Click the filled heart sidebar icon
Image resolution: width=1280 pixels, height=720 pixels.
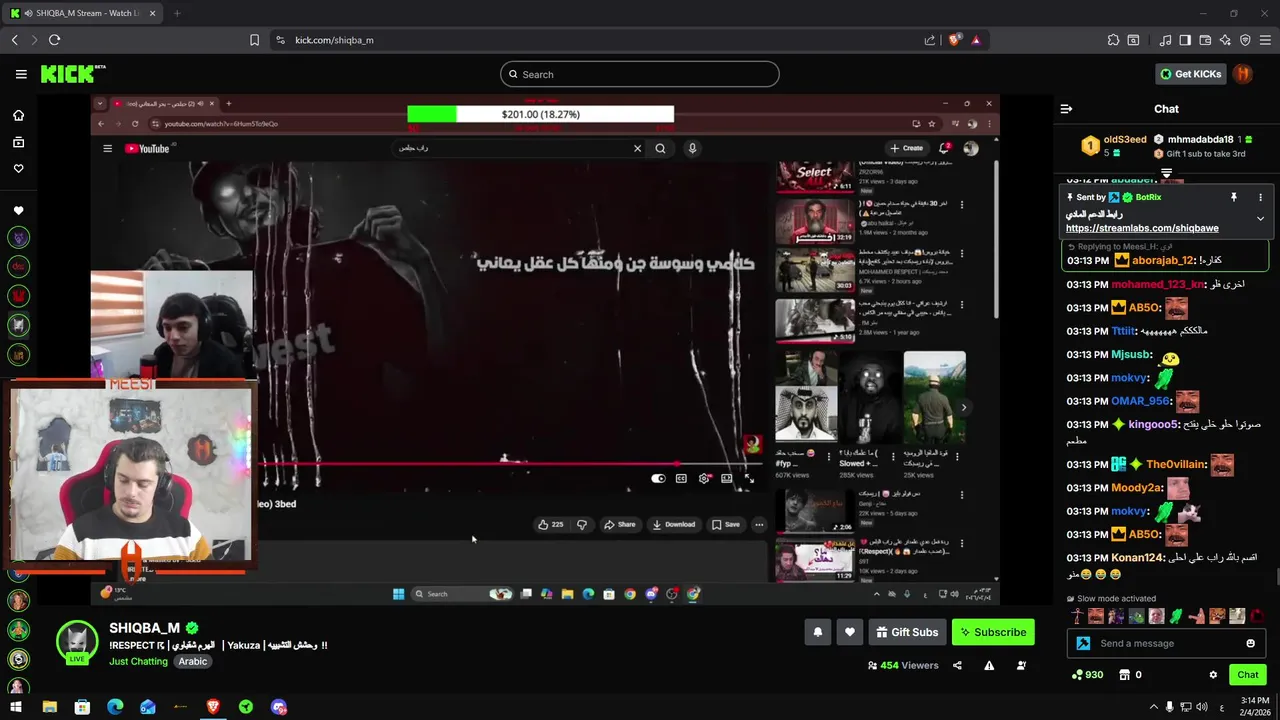click(18, 211)
